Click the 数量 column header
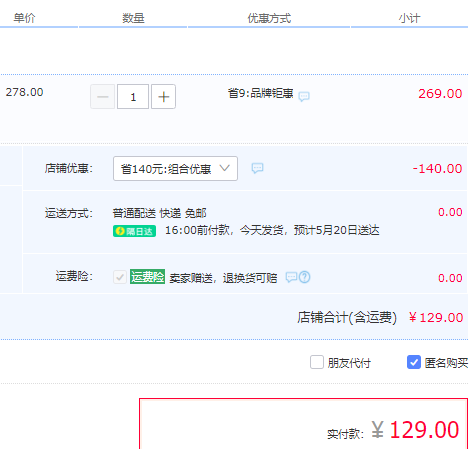This screenshot has width=475, height=449. click(x=133, y=18)
